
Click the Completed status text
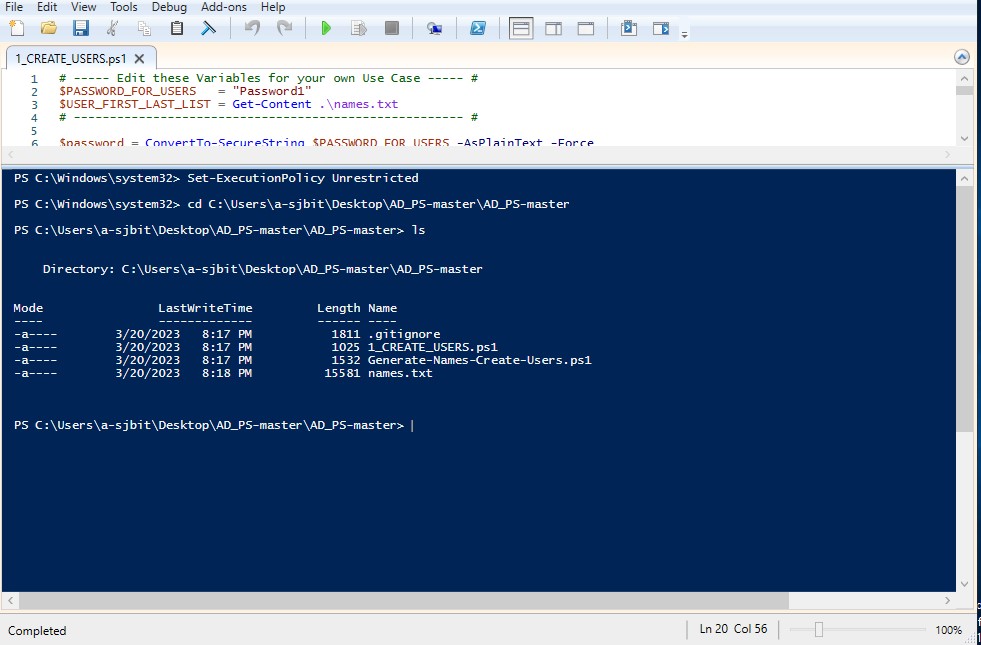(37, 631)
